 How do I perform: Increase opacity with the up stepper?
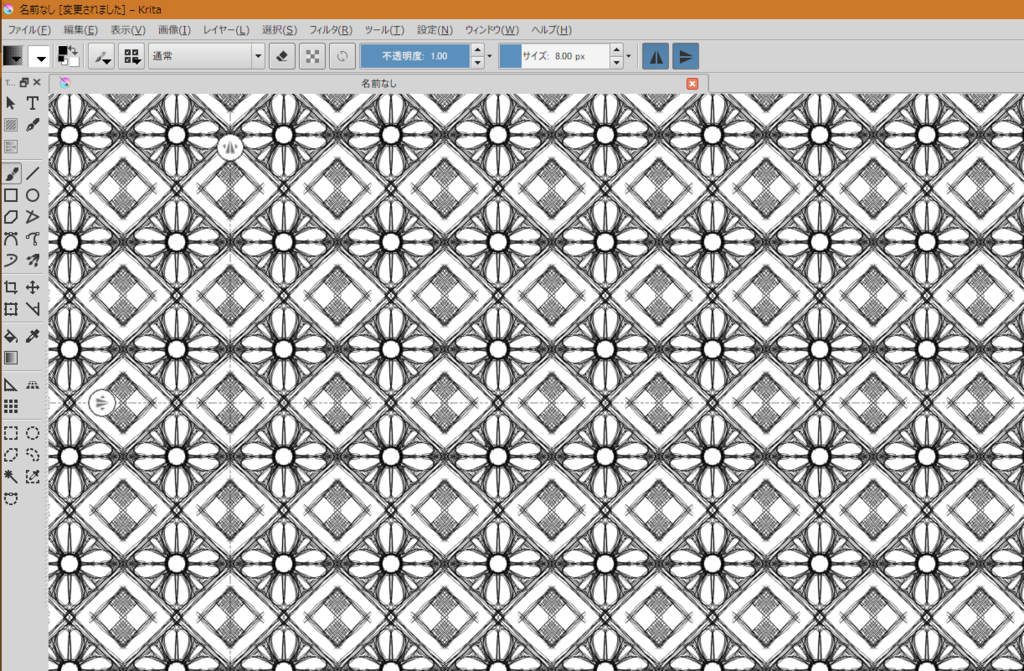(477, 50)
